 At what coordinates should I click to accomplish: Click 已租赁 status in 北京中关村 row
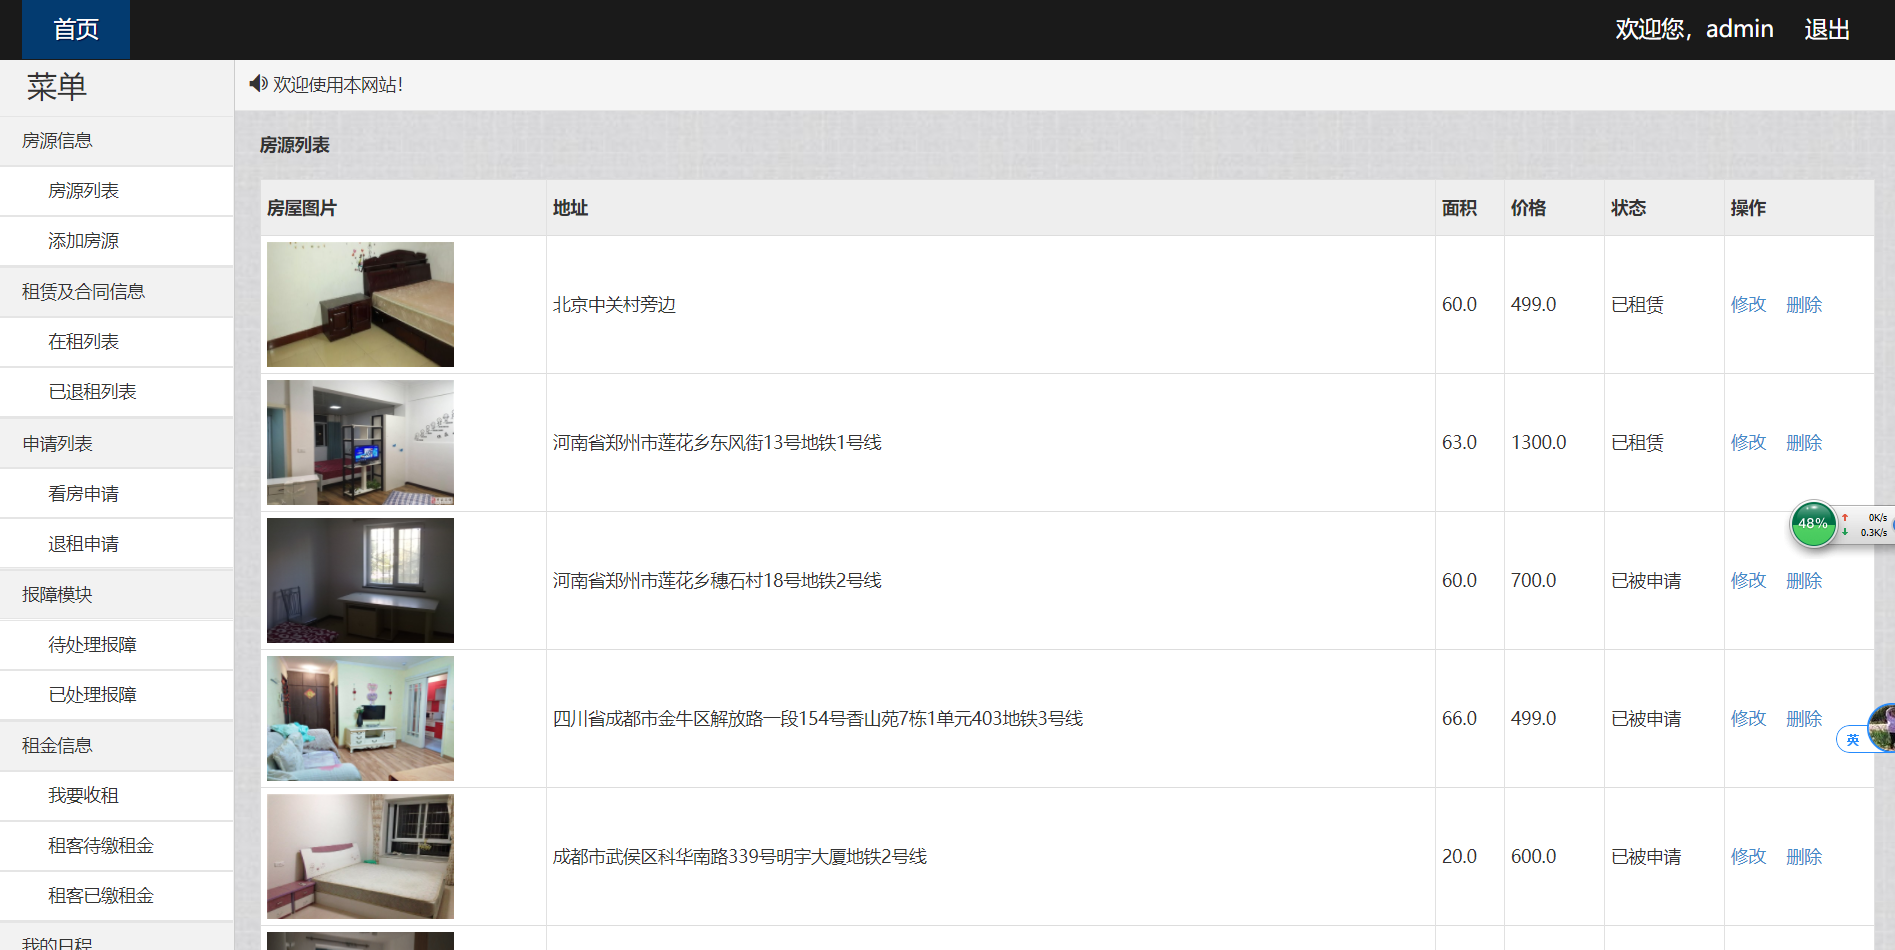point(1637,305)
